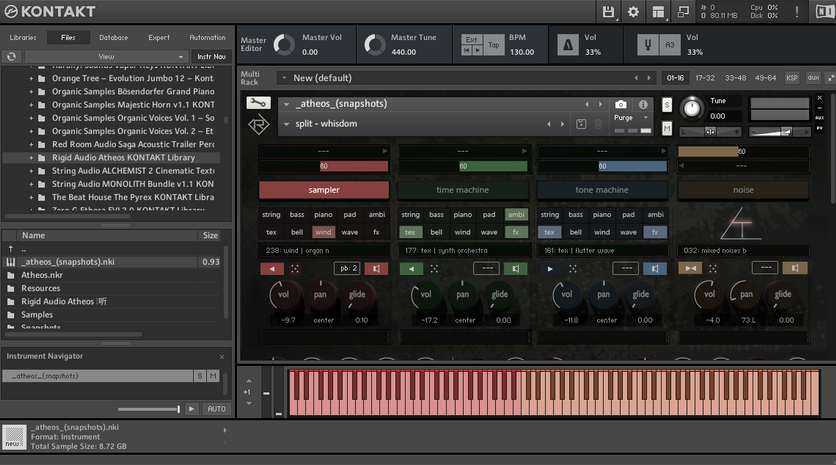Viewport: 836px width, 465px height.
Task: Click the Instr Nav button
Action: point(212,57)
